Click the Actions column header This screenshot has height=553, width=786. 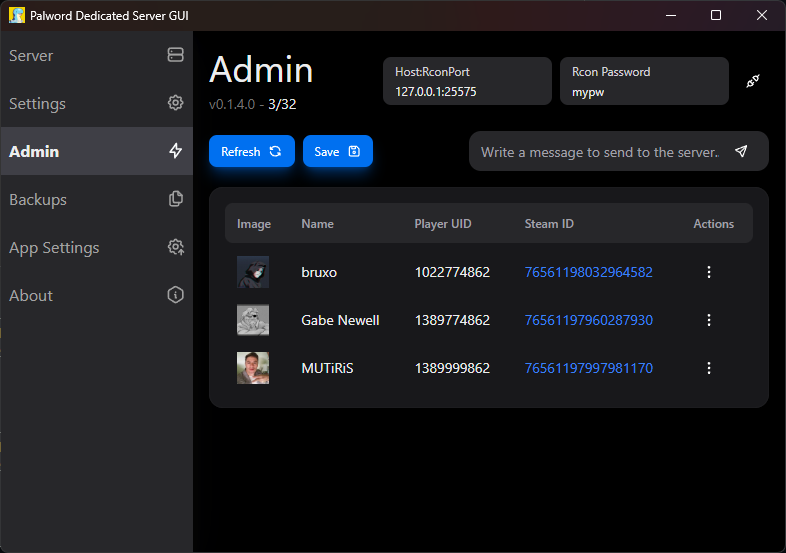coord(713,224)
